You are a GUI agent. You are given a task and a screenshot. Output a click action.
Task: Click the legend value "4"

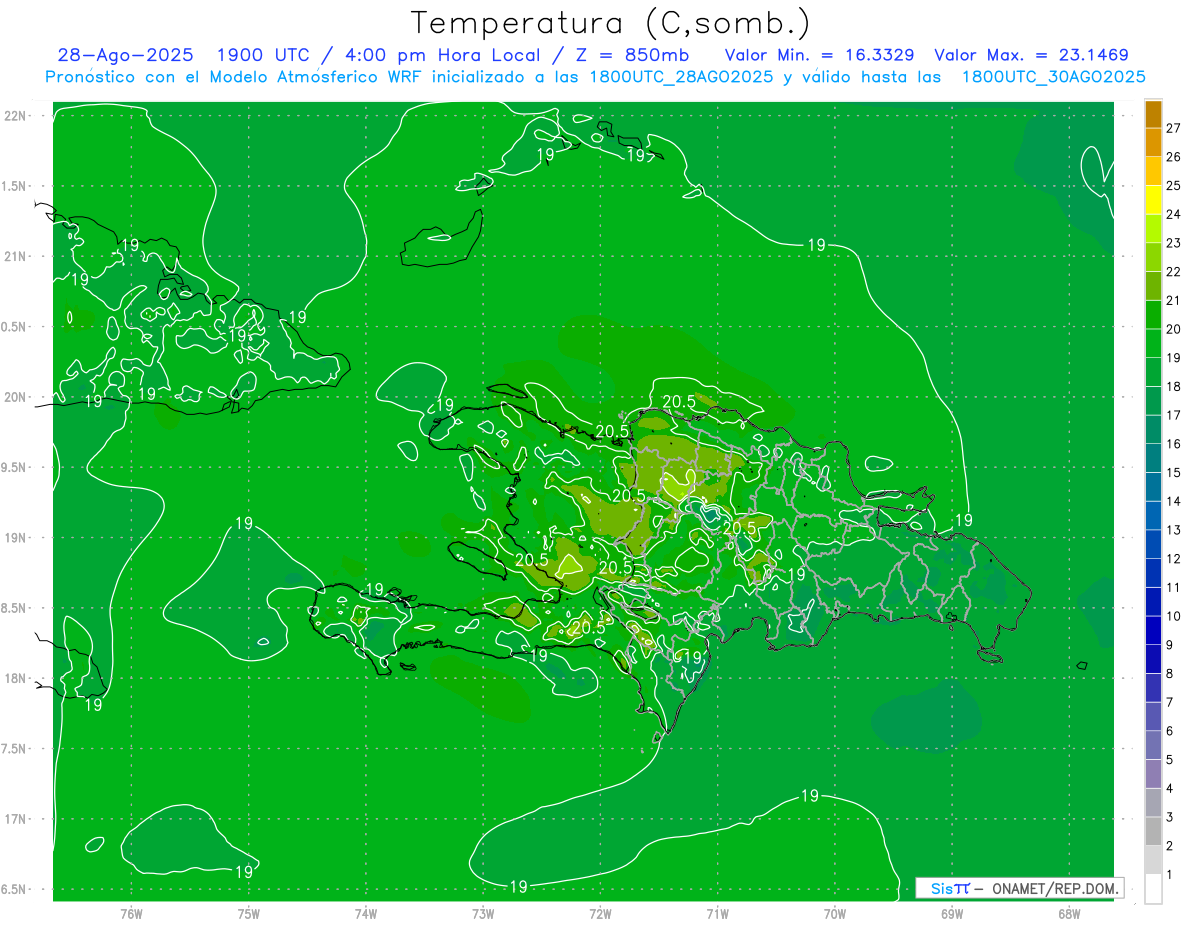[x=1170, y=789]
